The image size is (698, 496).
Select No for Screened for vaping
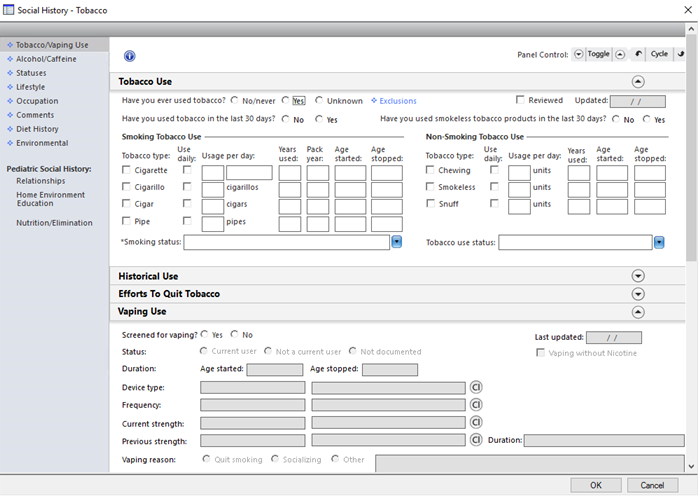point(235,334)
